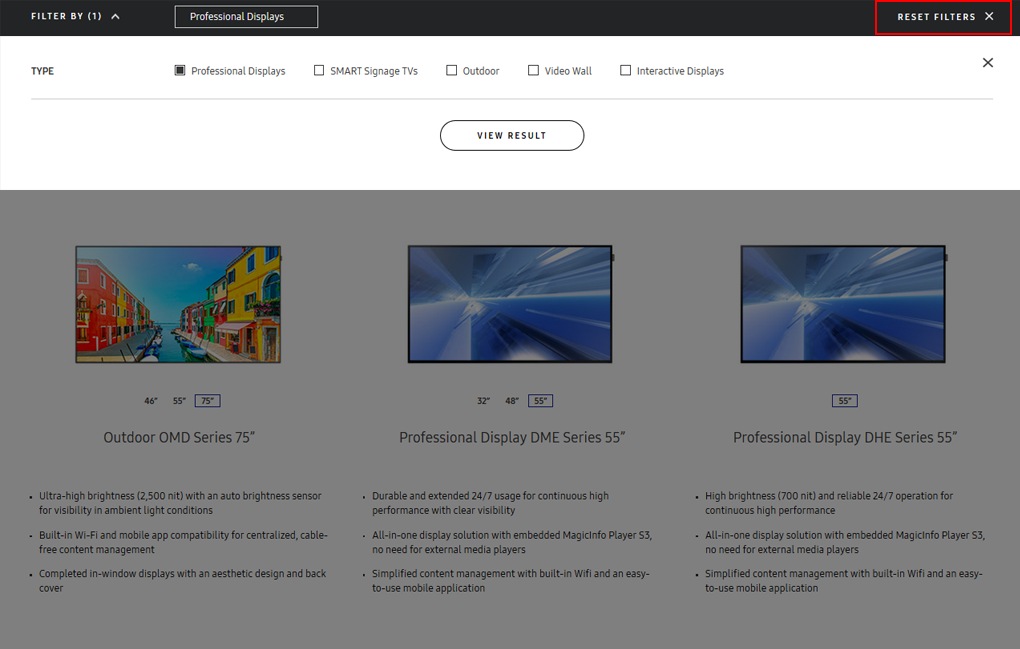The image size is (1020, 649).
Task: Open Professional Display DME Series 55" link
Action: pos(512,438)
